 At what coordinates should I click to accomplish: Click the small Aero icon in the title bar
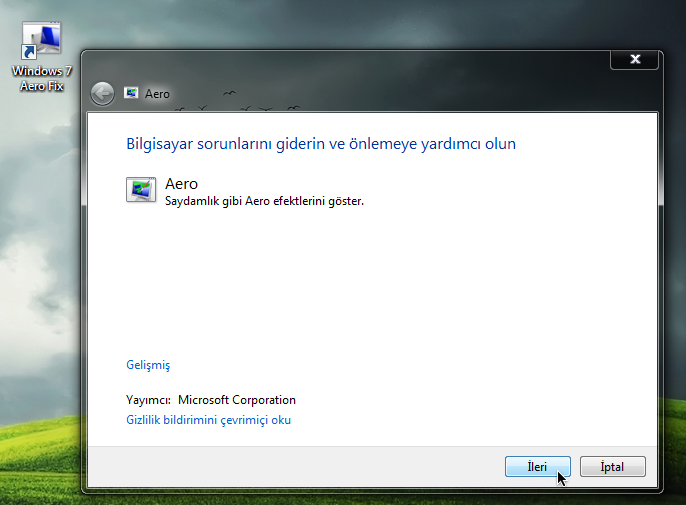(x=131, y=93)
